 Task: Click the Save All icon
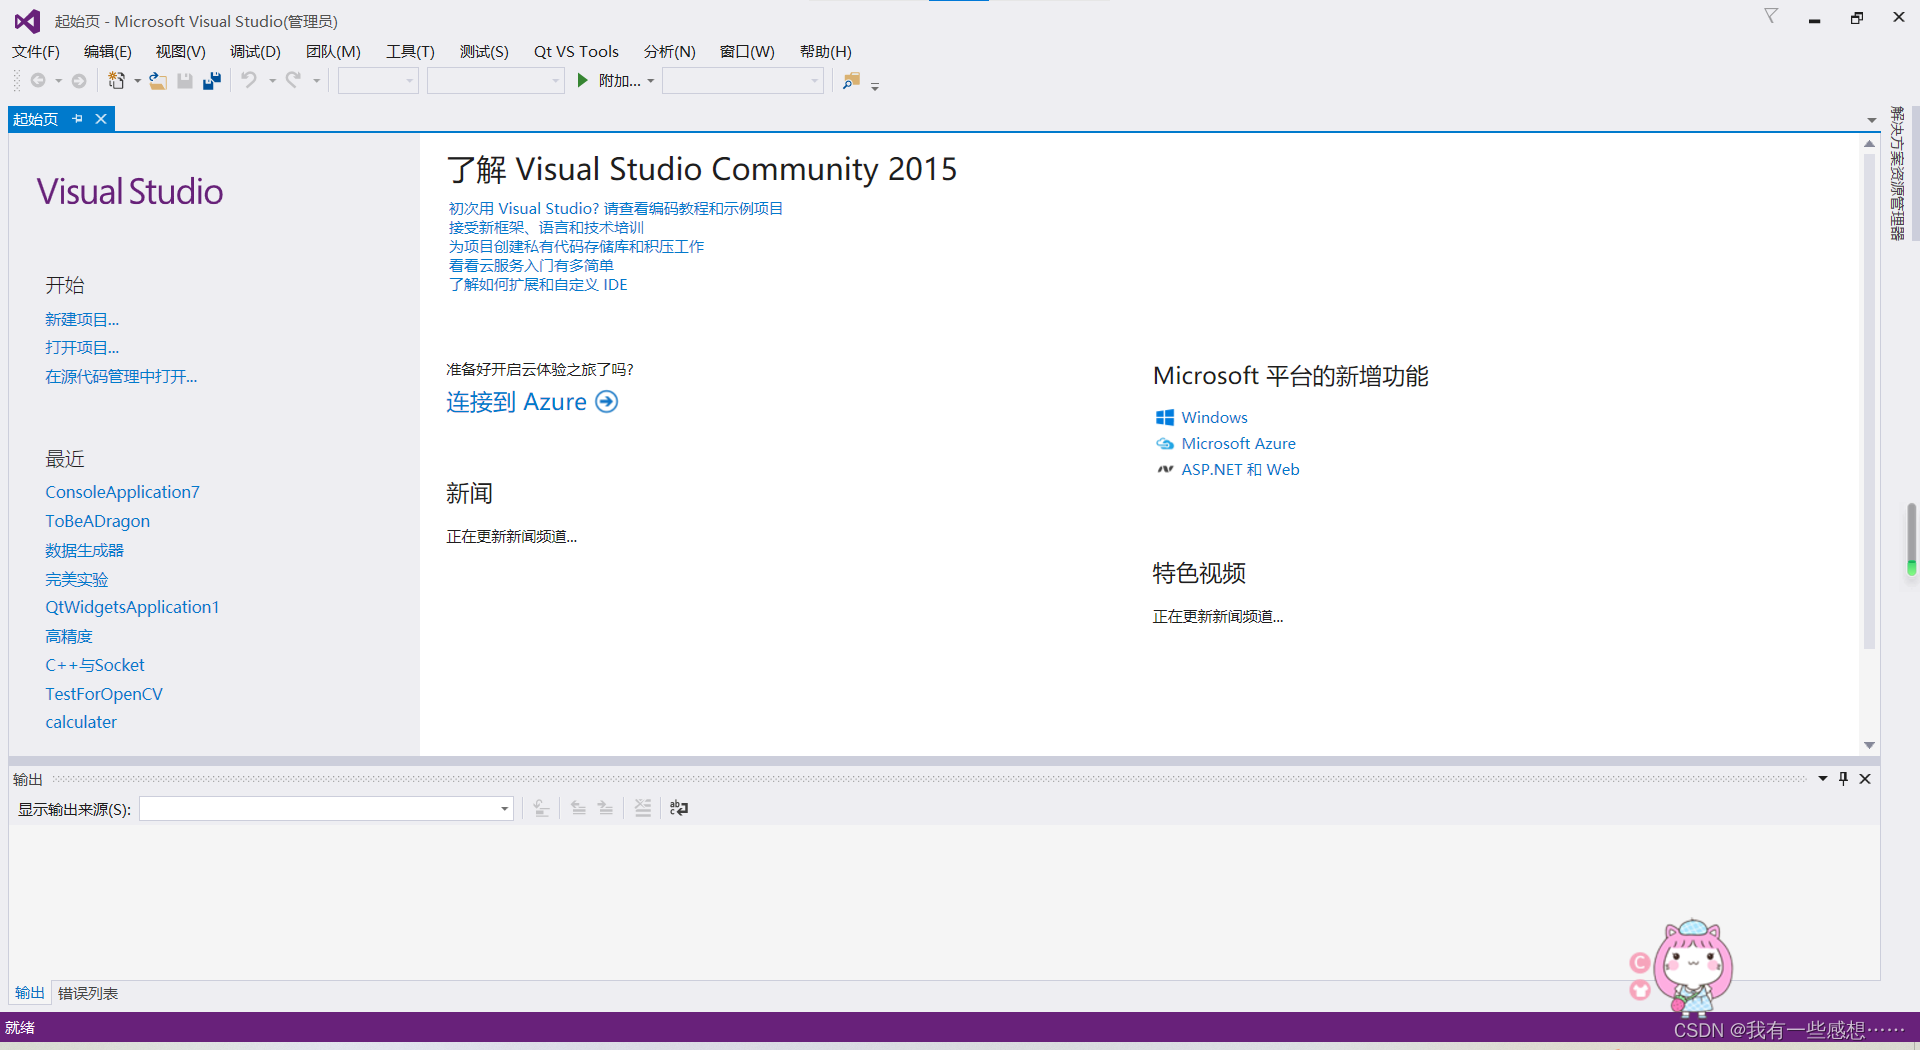coord(212,81)
